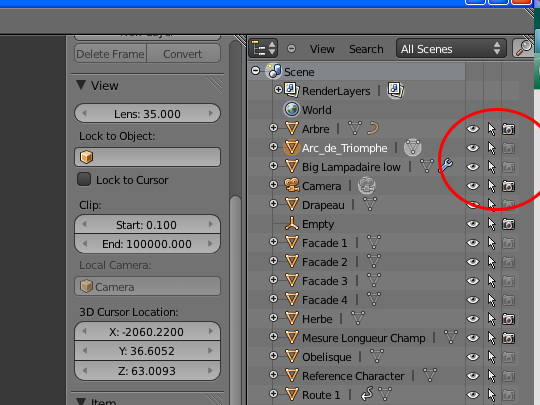Click the Lens 35.000 value slider

coord(147,113)
